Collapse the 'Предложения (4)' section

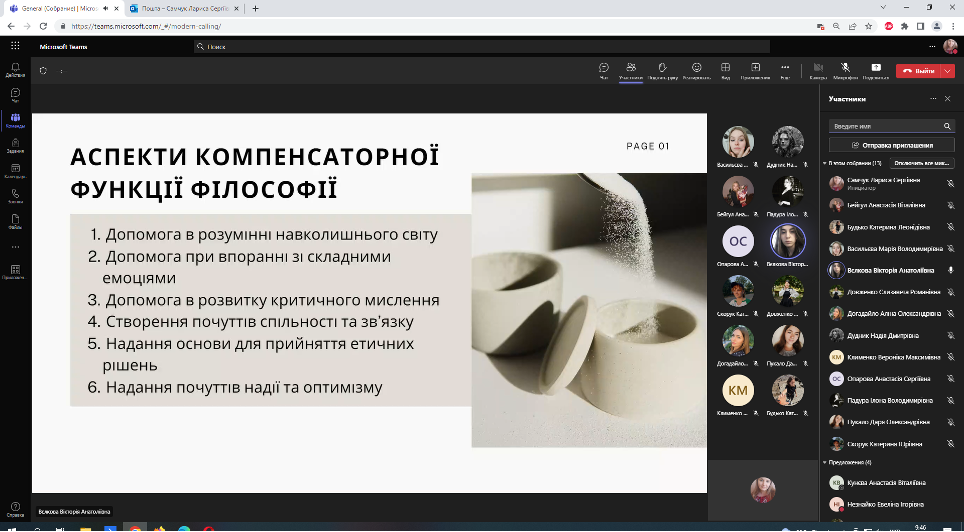pyautogui.click(x=825, y=463)
